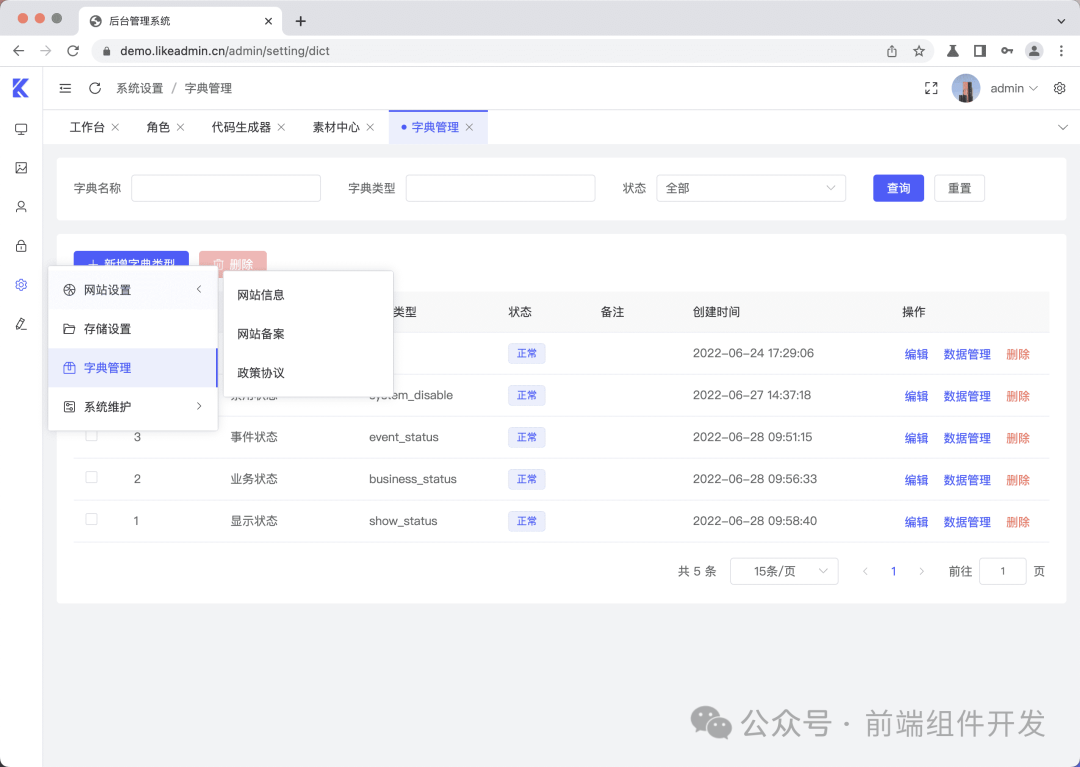1080x767 pixels.
Task: Select the material center image icon in sidebar
Action: tap(20, 168)
